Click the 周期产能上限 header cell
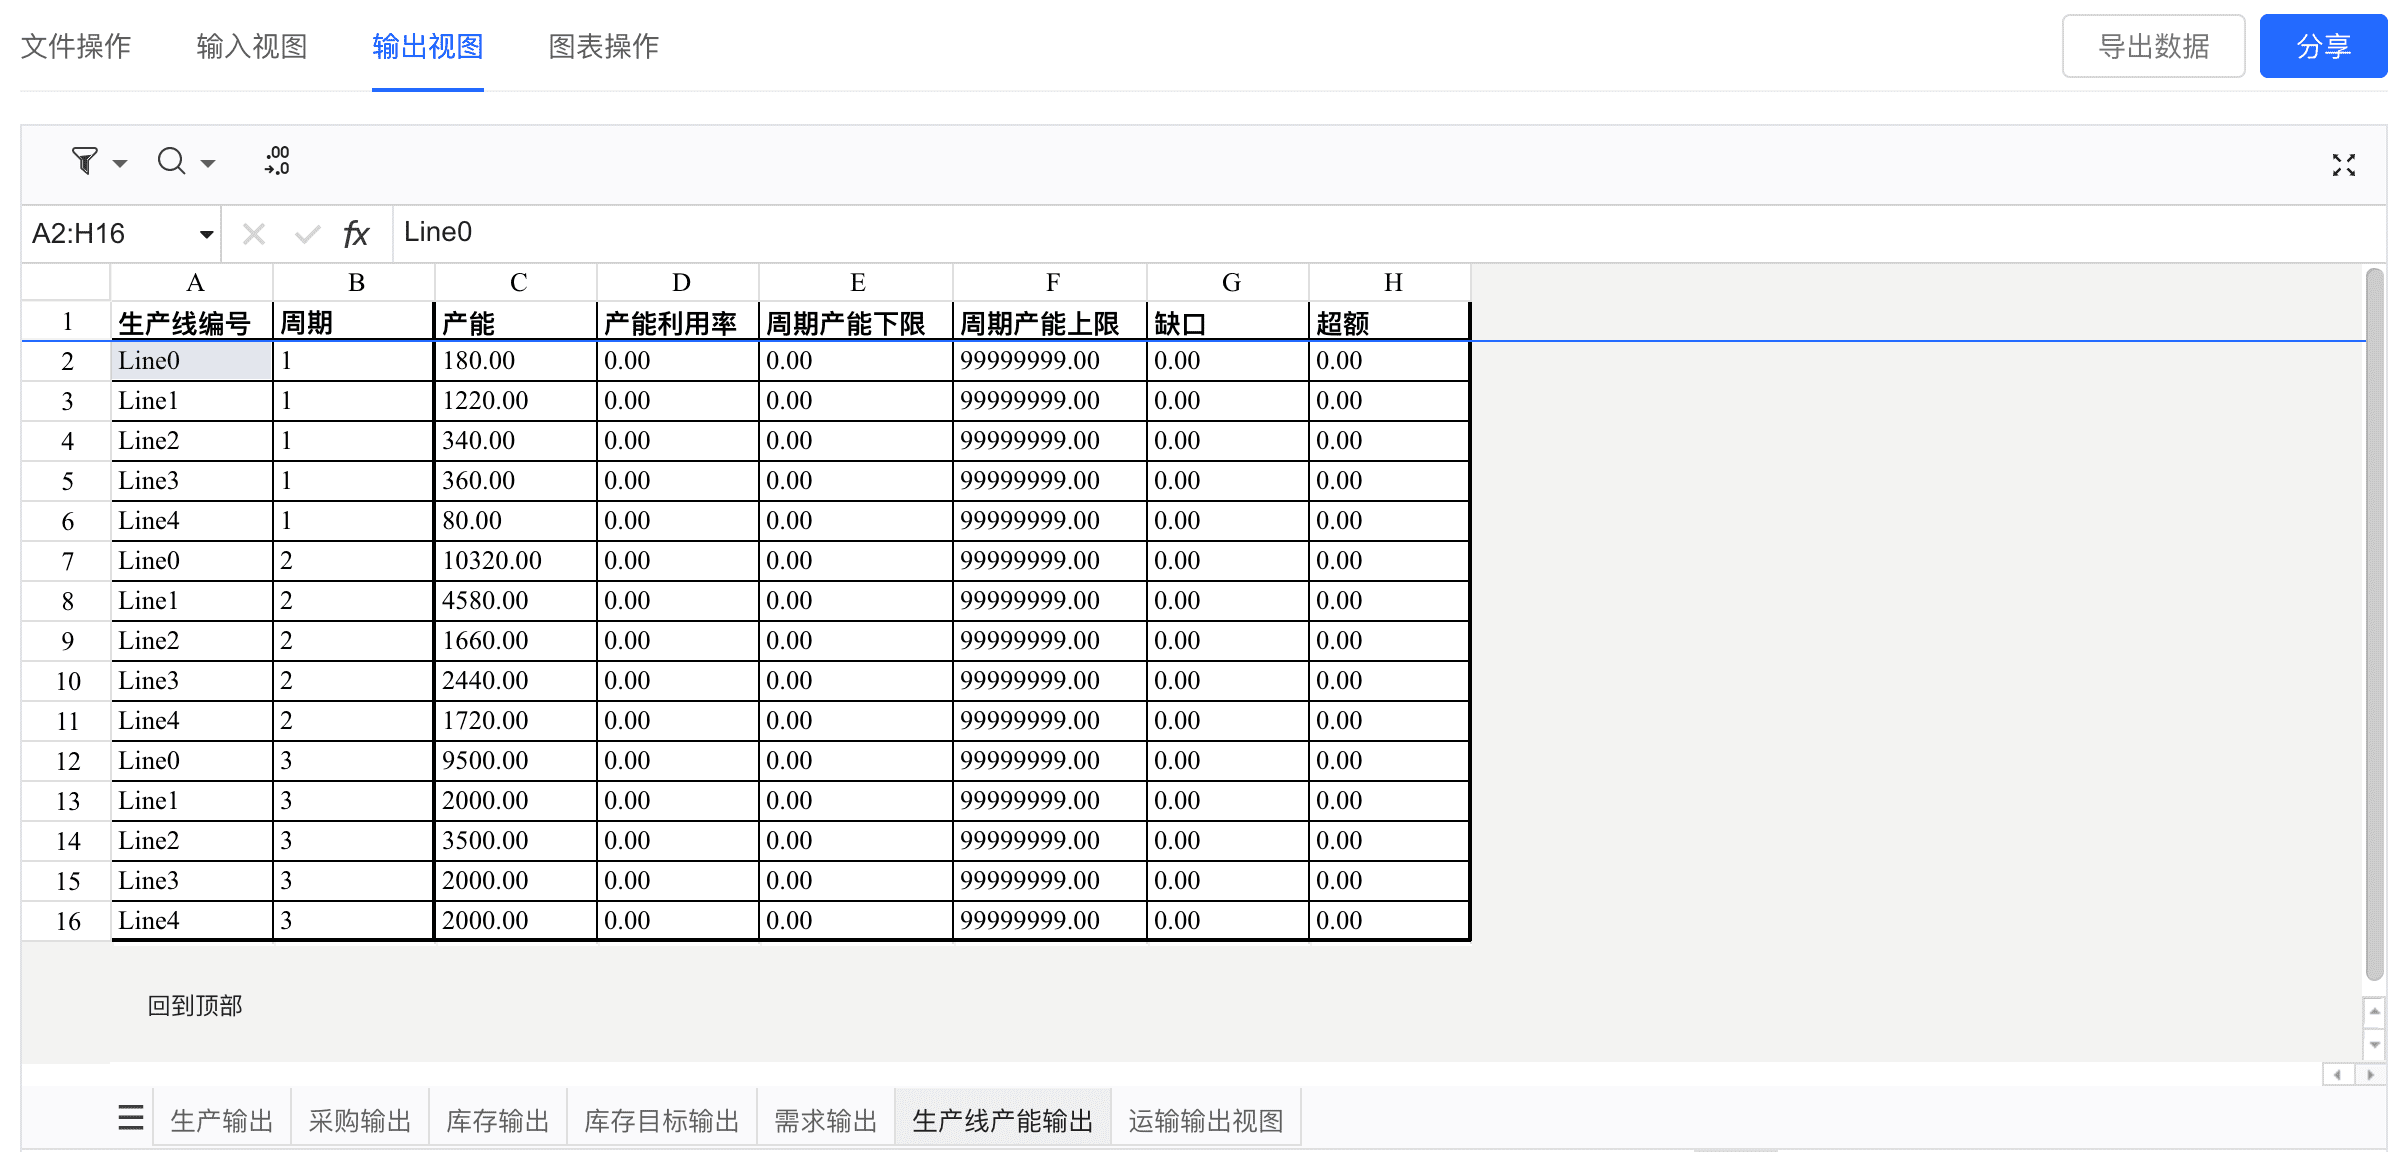 1051,322
